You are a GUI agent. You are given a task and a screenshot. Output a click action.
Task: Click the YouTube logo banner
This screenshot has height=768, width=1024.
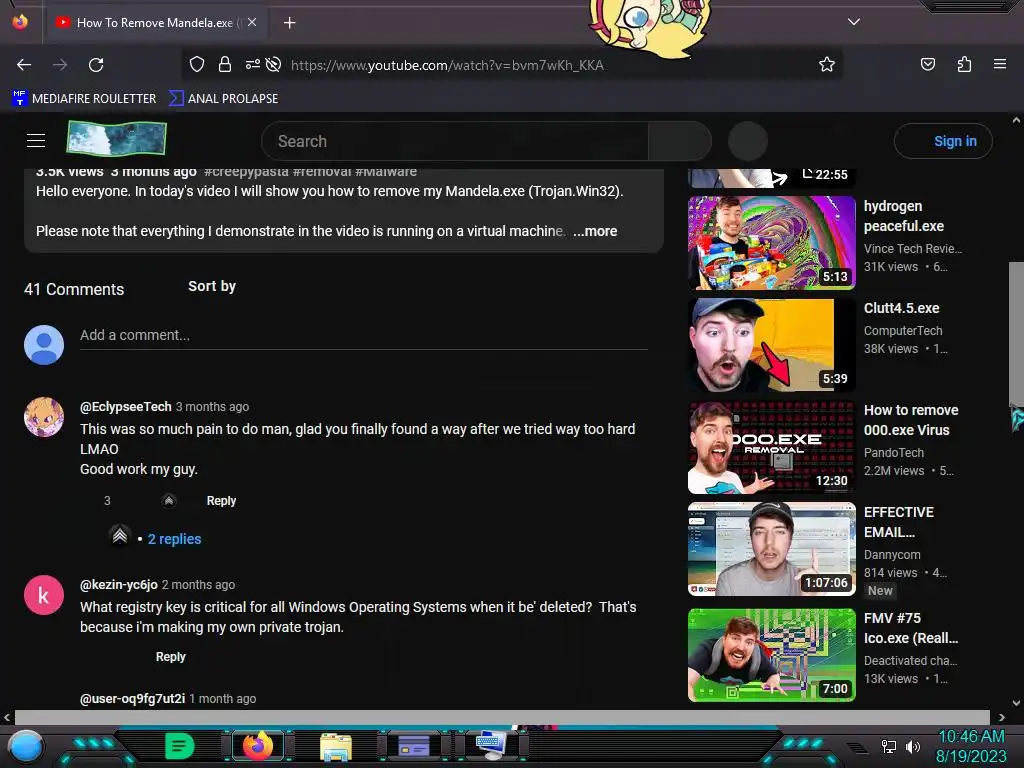point(116,138)
